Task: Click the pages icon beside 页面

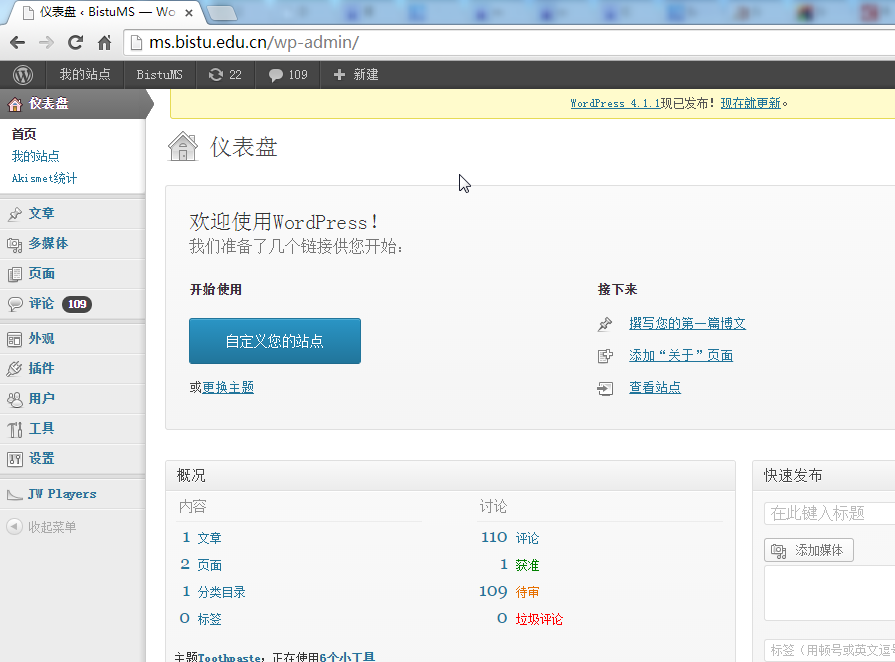Action: 15,275
